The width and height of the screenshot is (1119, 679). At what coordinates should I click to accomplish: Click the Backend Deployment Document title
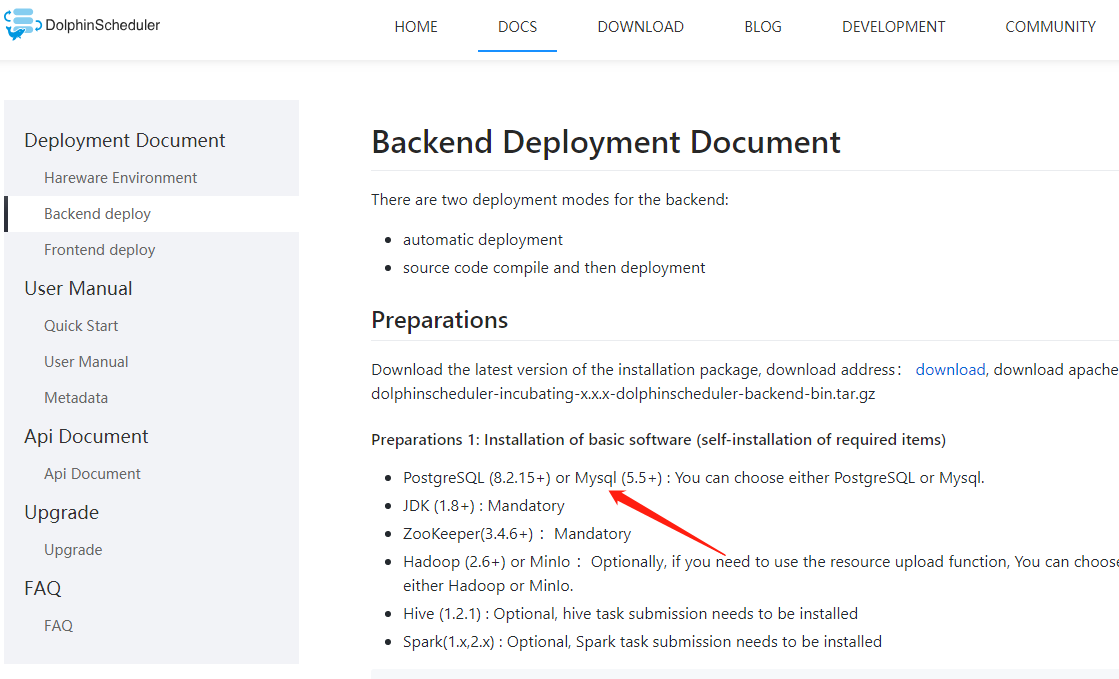[x=606, y=142]
